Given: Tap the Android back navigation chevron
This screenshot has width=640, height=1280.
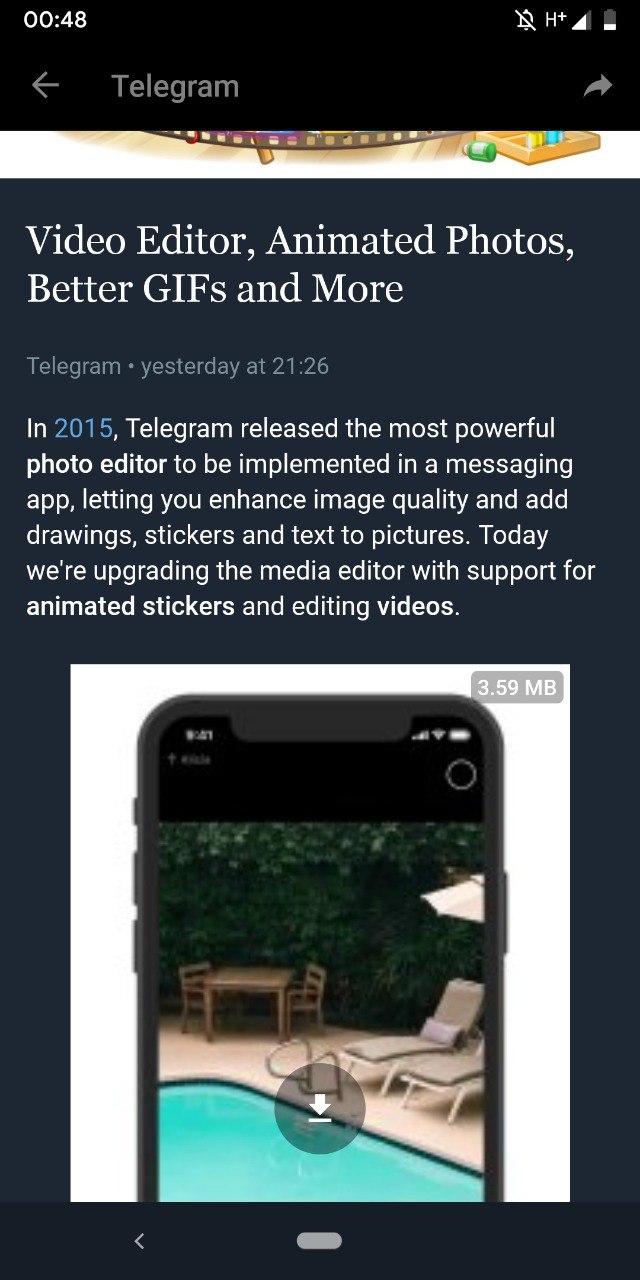Looking at the screenshot, I should [x=139, y=1241].
